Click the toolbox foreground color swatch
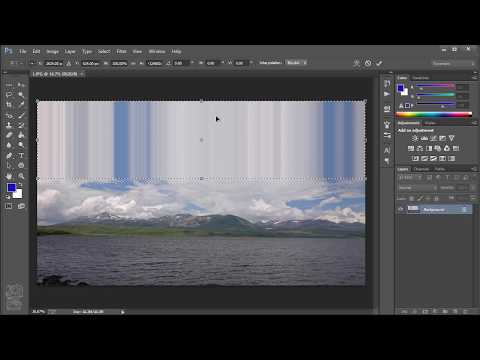The height and width of the screenshot is (360, 480). [11, 188]
